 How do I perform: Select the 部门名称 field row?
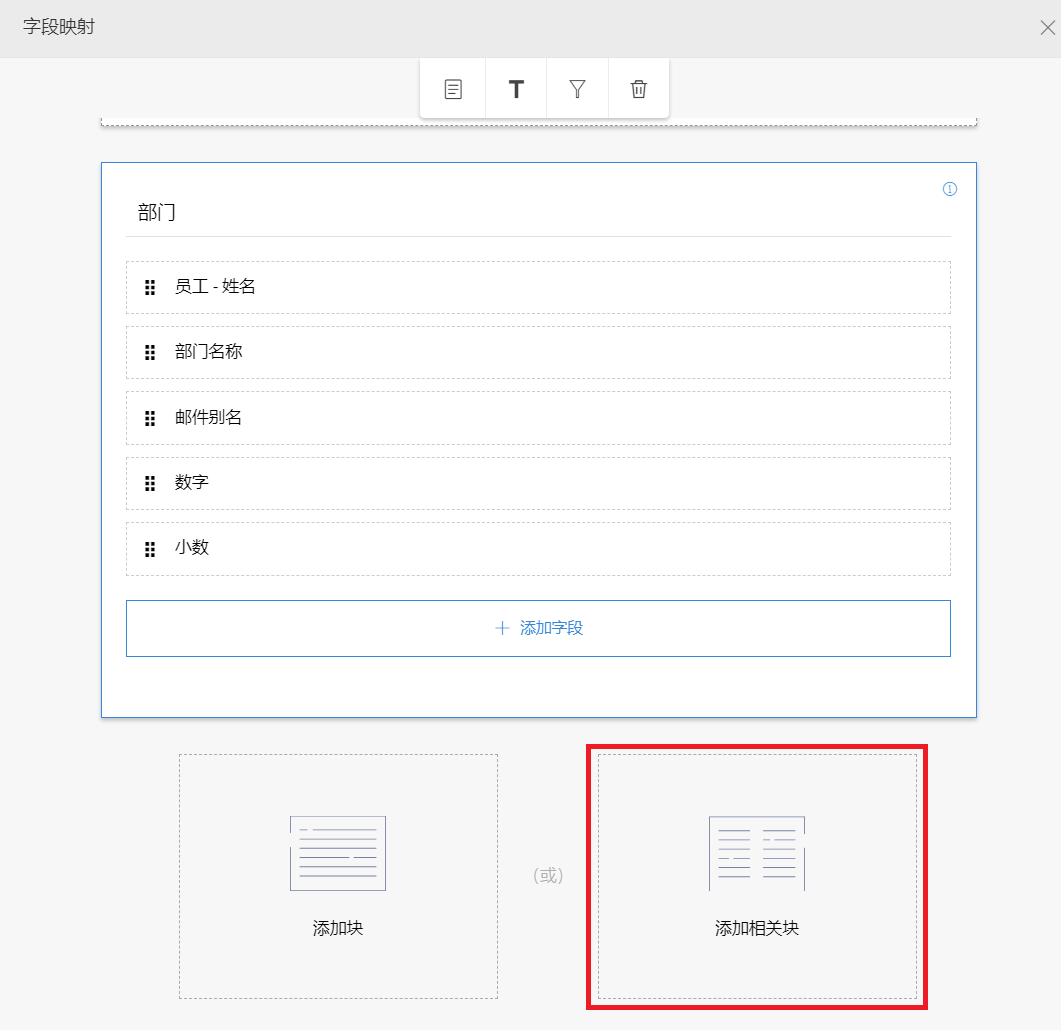[538, 352]
